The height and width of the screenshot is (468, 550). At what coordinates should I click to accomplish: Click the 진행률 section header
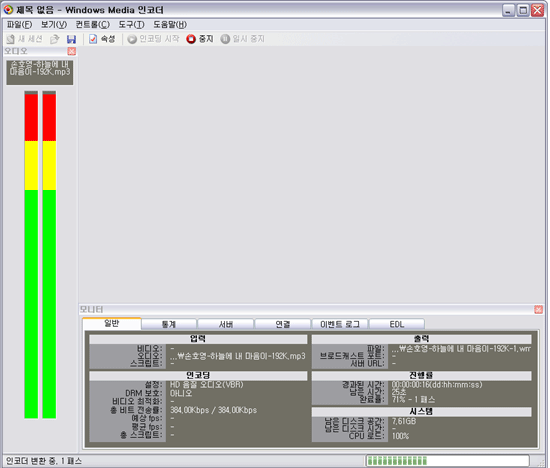pyautogui.click(x=421, y=376)
